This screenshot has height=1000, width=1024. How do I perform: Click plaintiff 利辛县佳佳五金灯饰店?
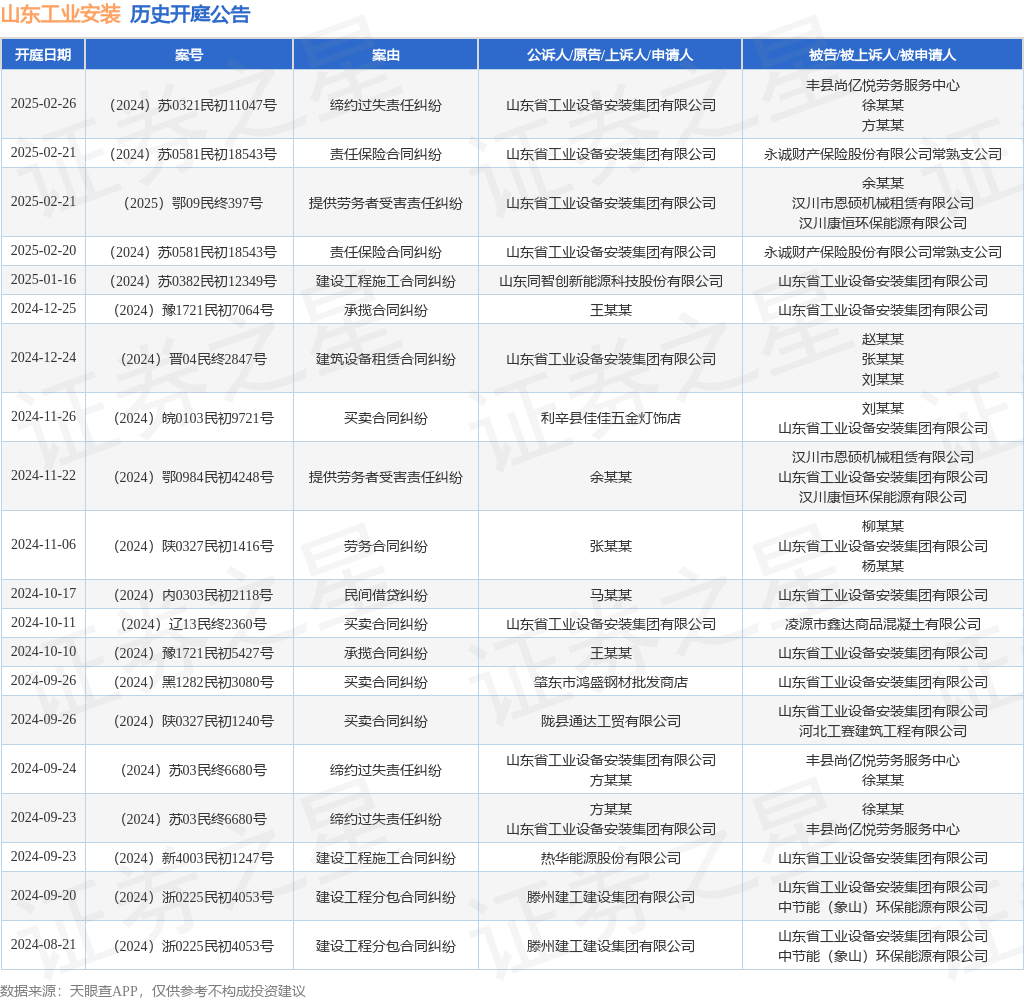pos(611,418)
